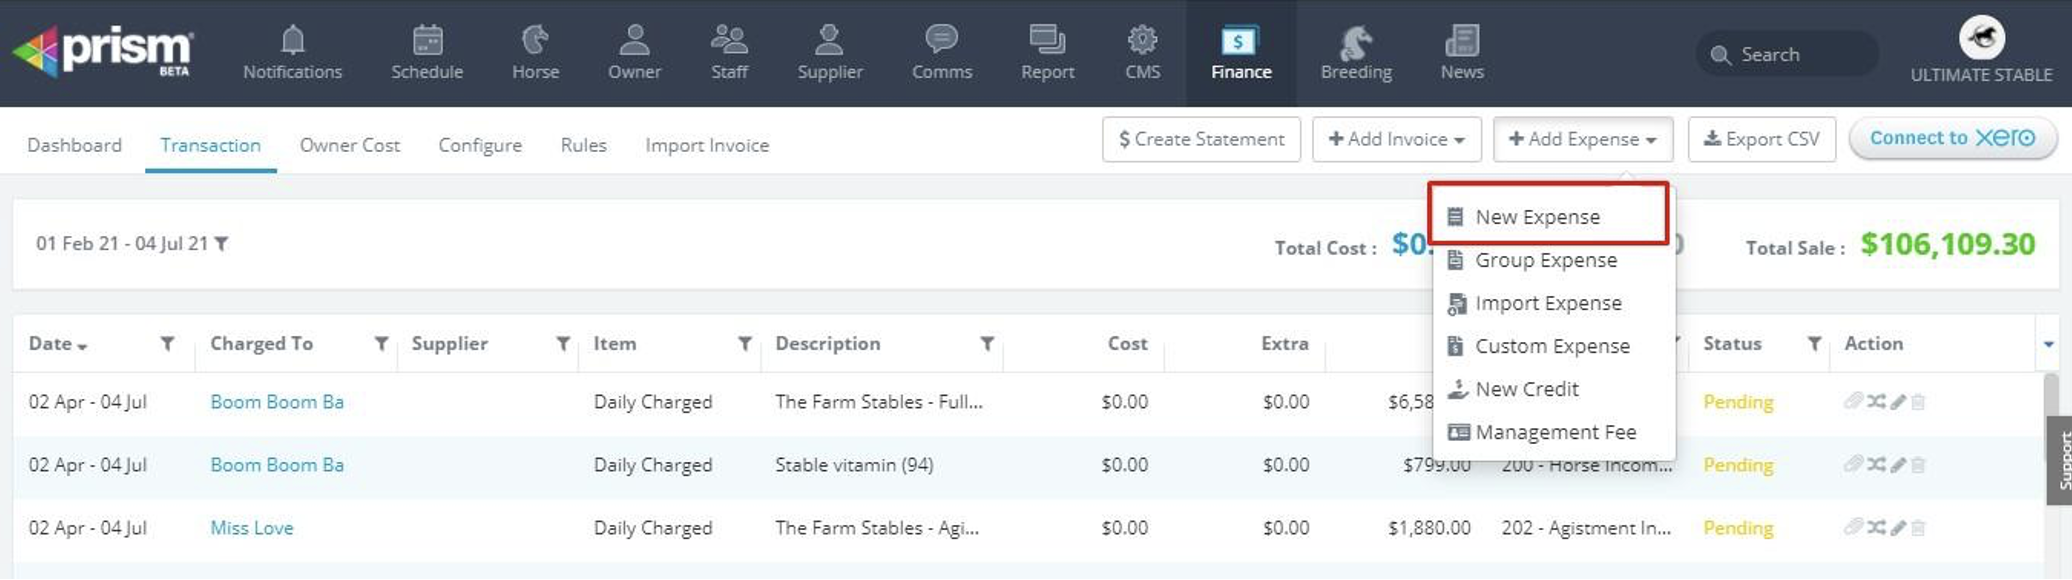Open the Breeding section icon
The width and height of the screenshot is (2072, 580).
[1355, 43]
